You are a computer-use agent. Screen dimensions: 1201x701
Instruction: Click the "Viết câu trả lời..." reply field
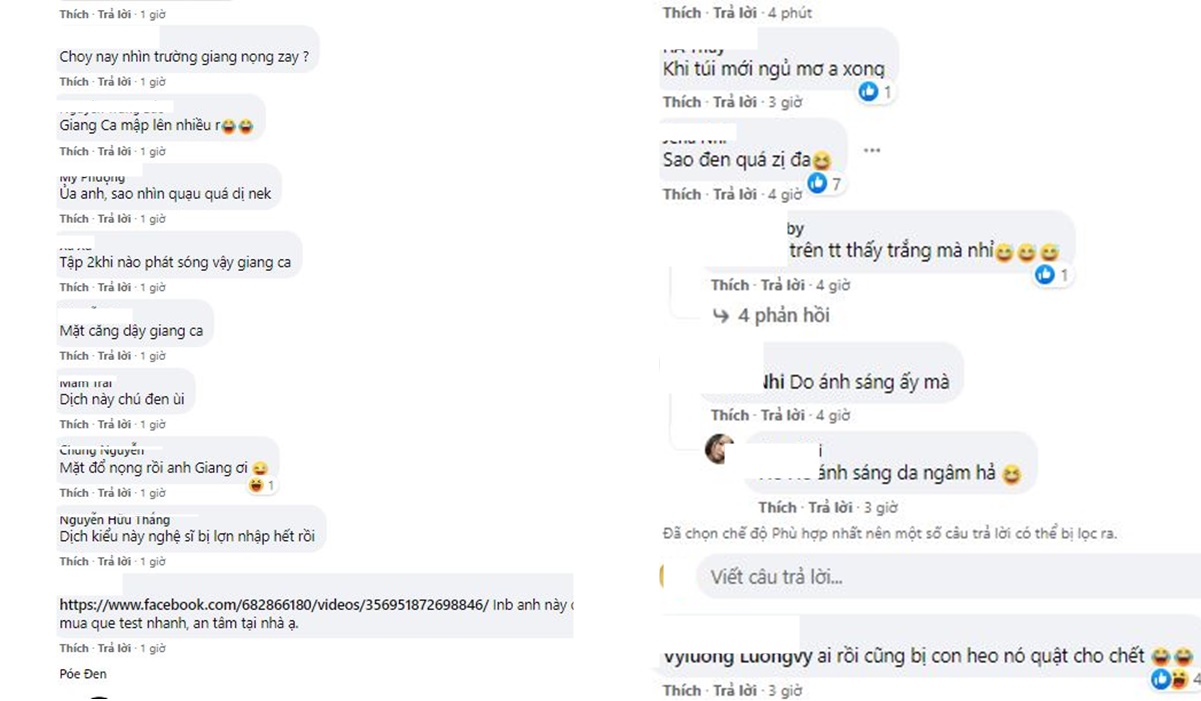776,577
